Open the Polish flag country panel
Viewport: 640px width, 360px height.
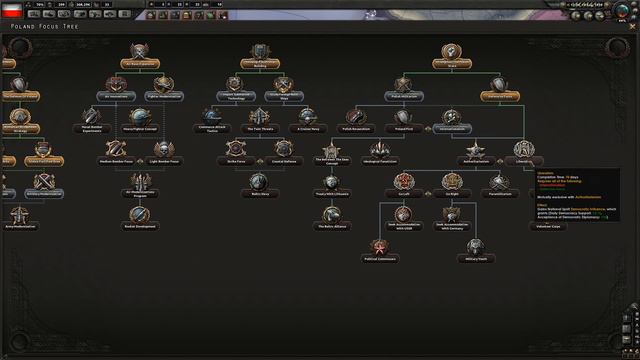click(x=12, y=10)
